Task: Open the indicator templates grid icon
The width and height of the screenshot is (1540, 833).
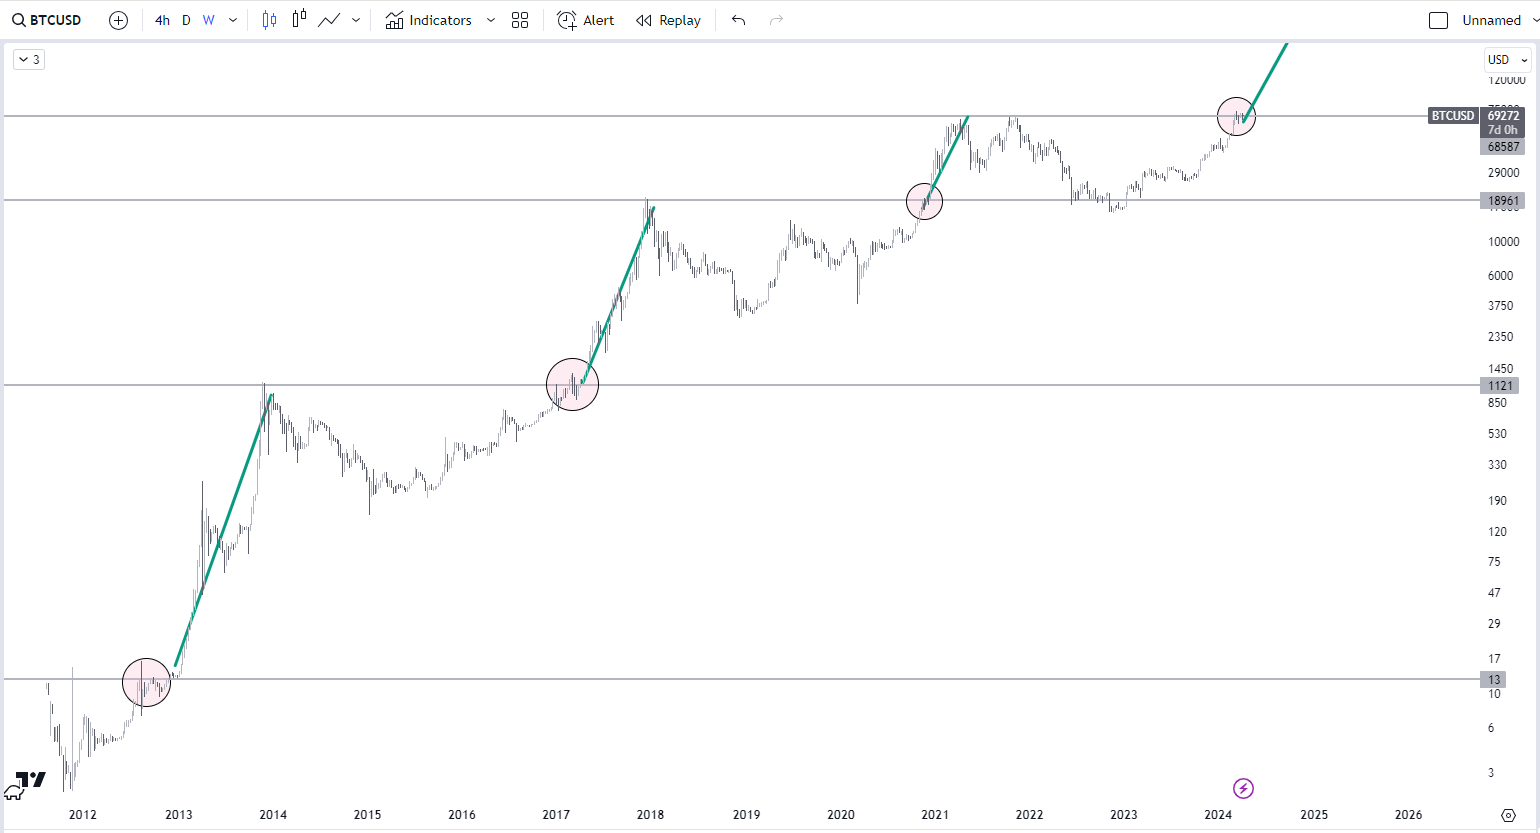Action: 520,20
